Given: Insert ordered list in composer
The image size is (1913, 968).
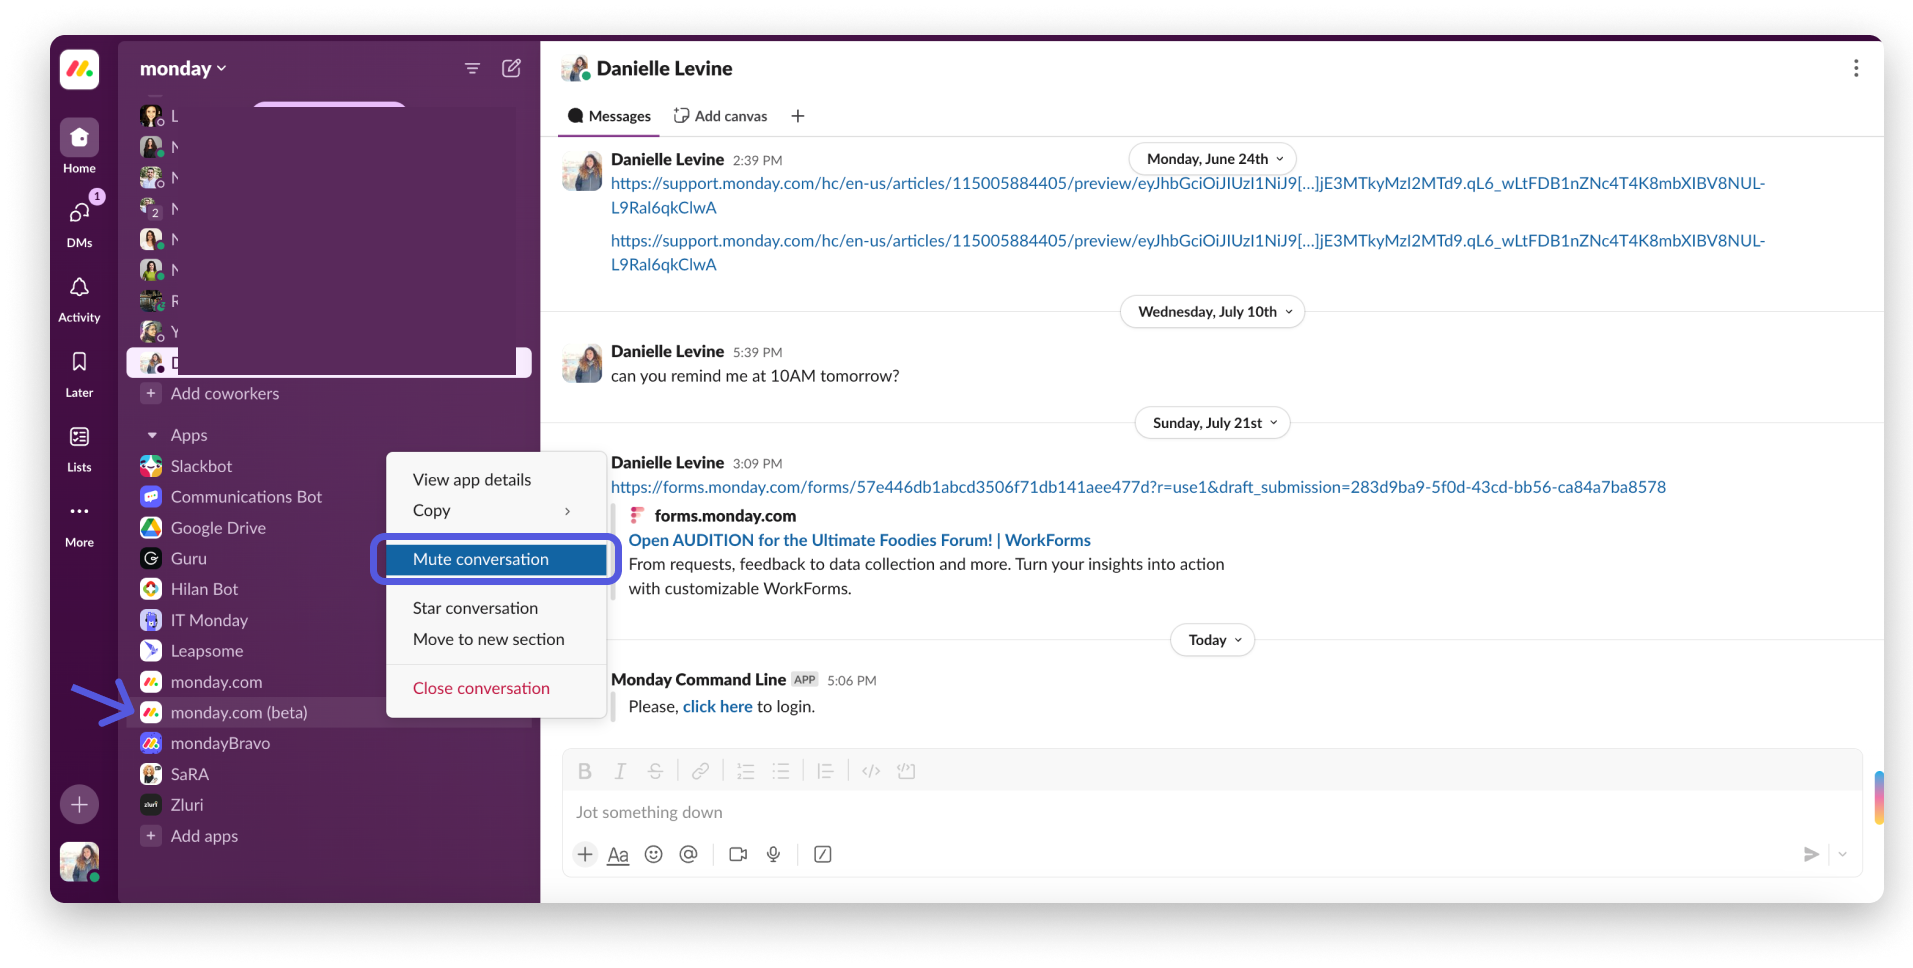Looking at the screenshot, I should pyautogui.click(x=745, y=771).
